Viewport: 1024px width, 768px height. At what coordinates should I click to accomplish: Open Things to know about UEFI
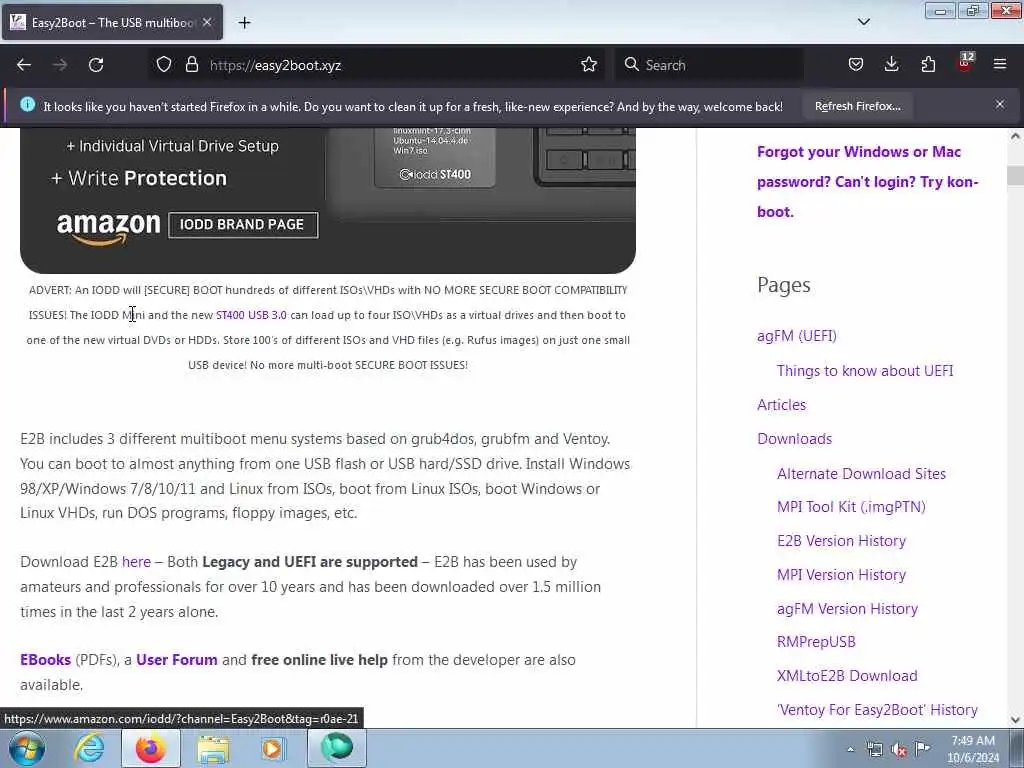[x=865, y=370]
